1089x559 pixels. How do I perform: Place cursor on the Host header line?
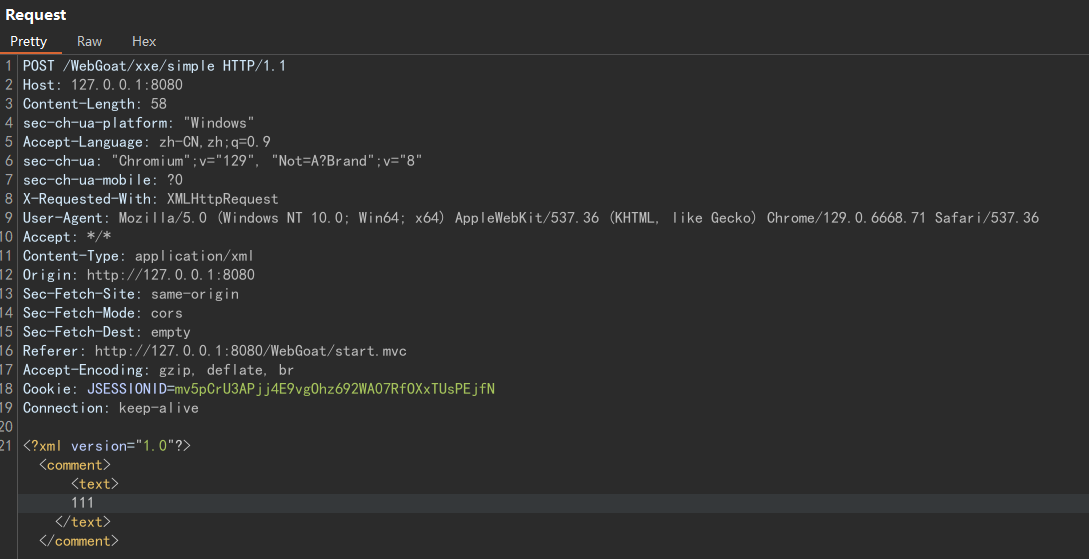click(x=102, y=85)
